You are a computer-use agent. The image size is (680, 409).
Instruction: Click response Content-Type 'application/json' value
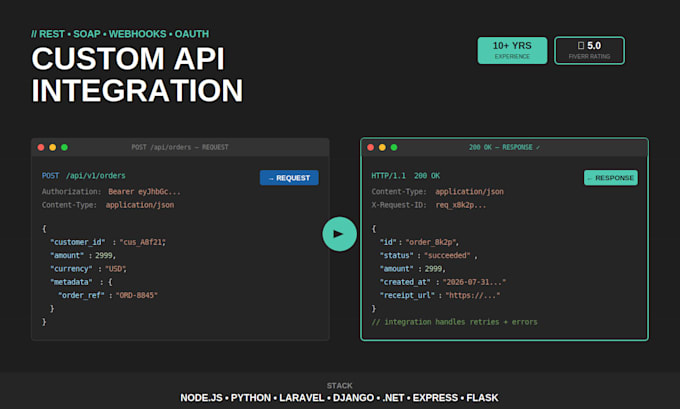469,192
